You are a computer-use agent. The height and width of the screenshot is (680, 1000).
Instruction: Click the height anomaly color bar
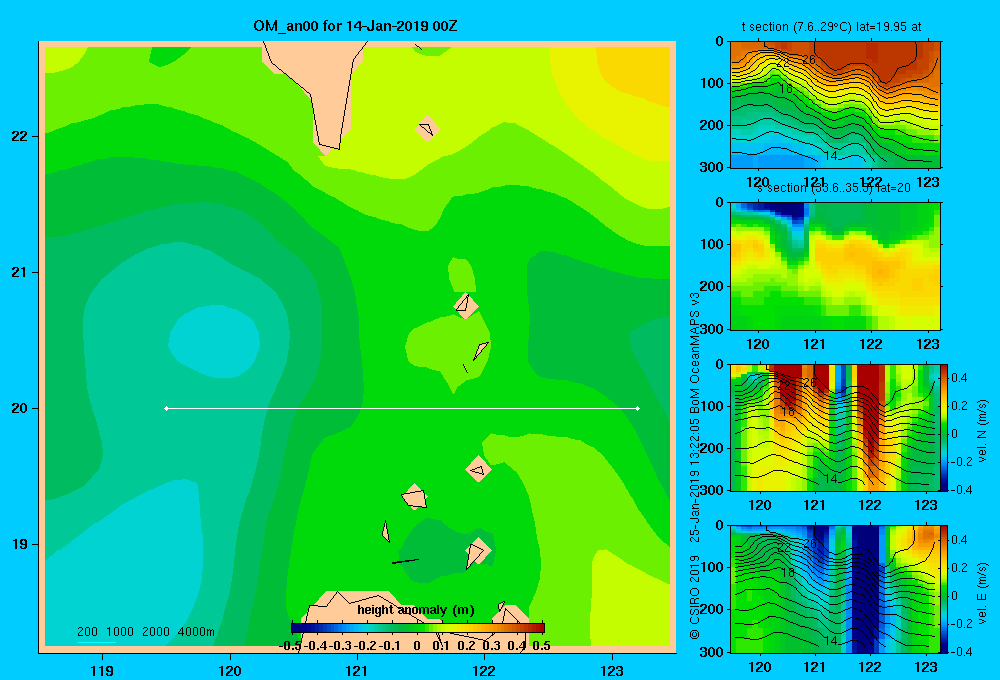418,628
